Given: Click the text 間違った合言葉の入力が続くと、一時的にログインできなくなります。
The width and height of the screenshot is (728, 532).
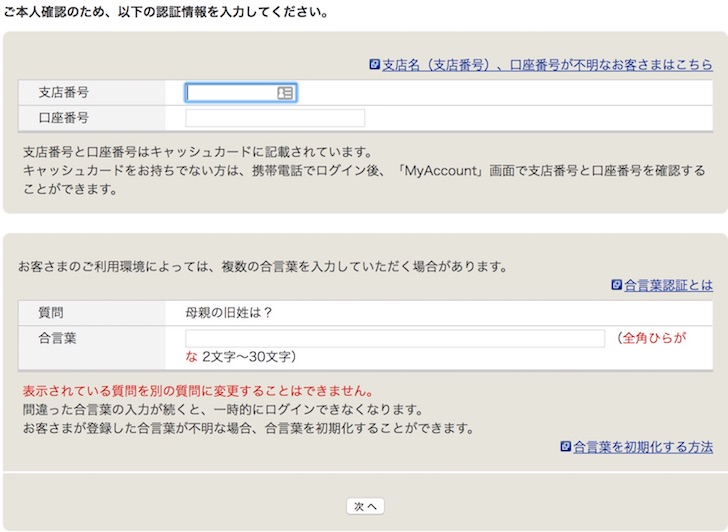Looking at the screenshot, I should pos(223,409).
